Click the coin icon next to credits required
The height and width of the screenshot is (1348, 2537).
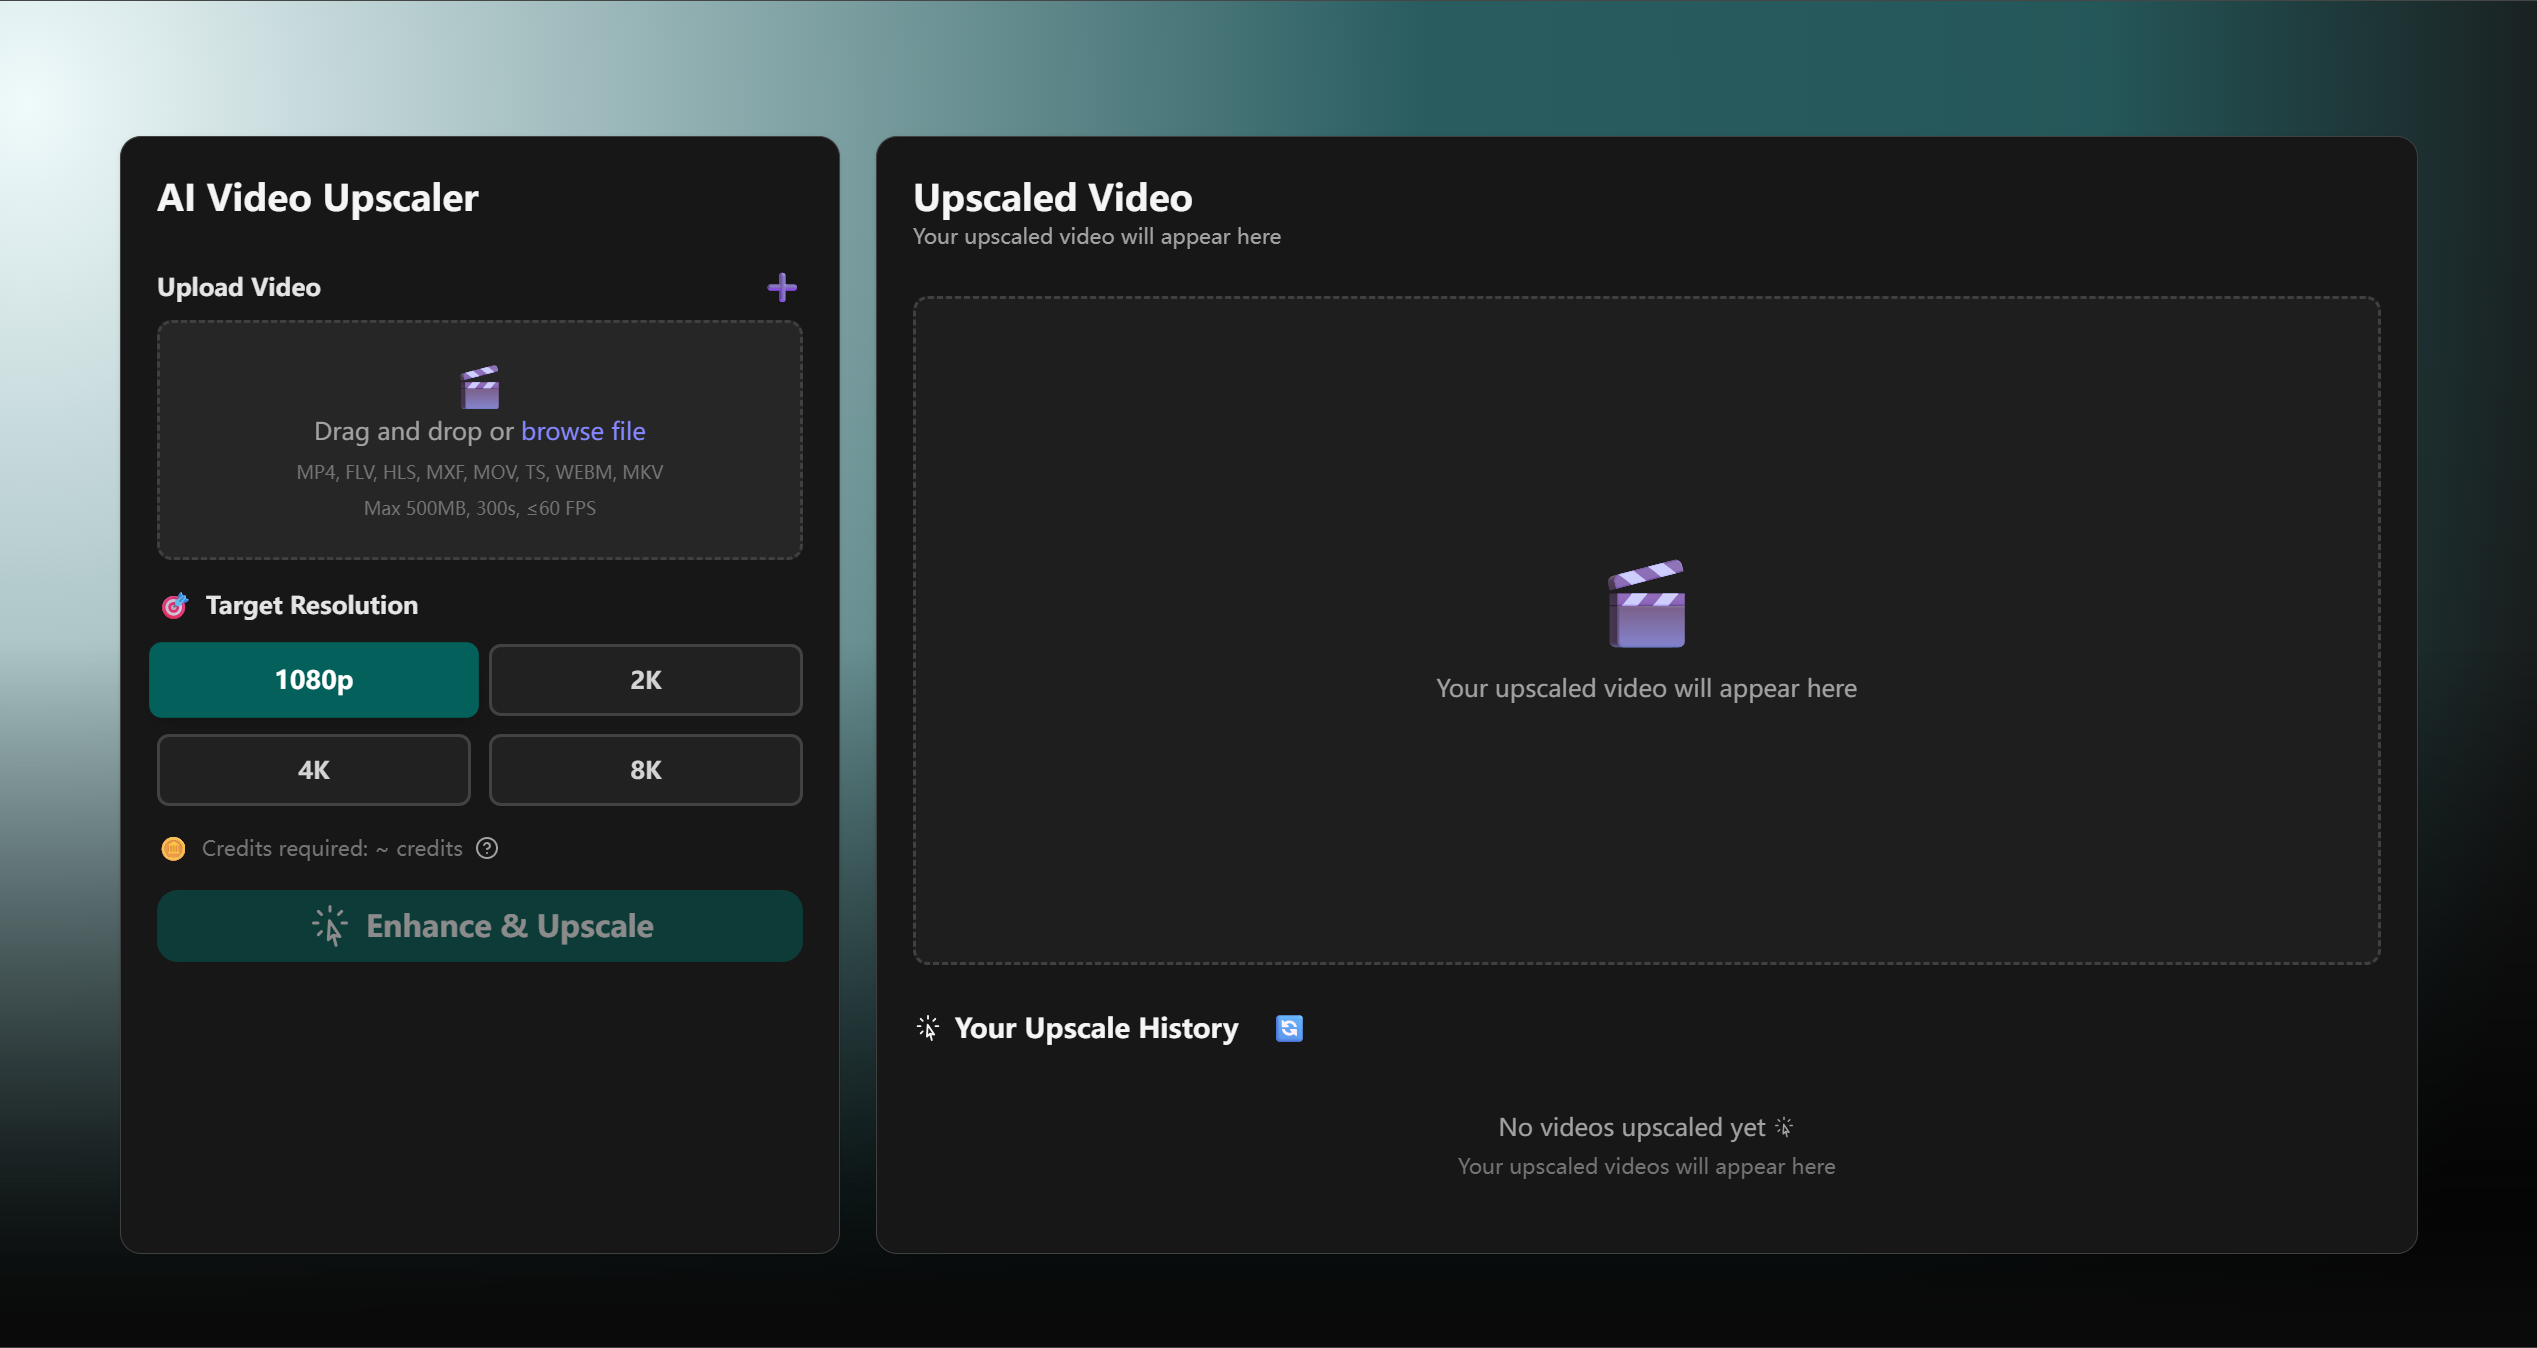pos(173,848)
